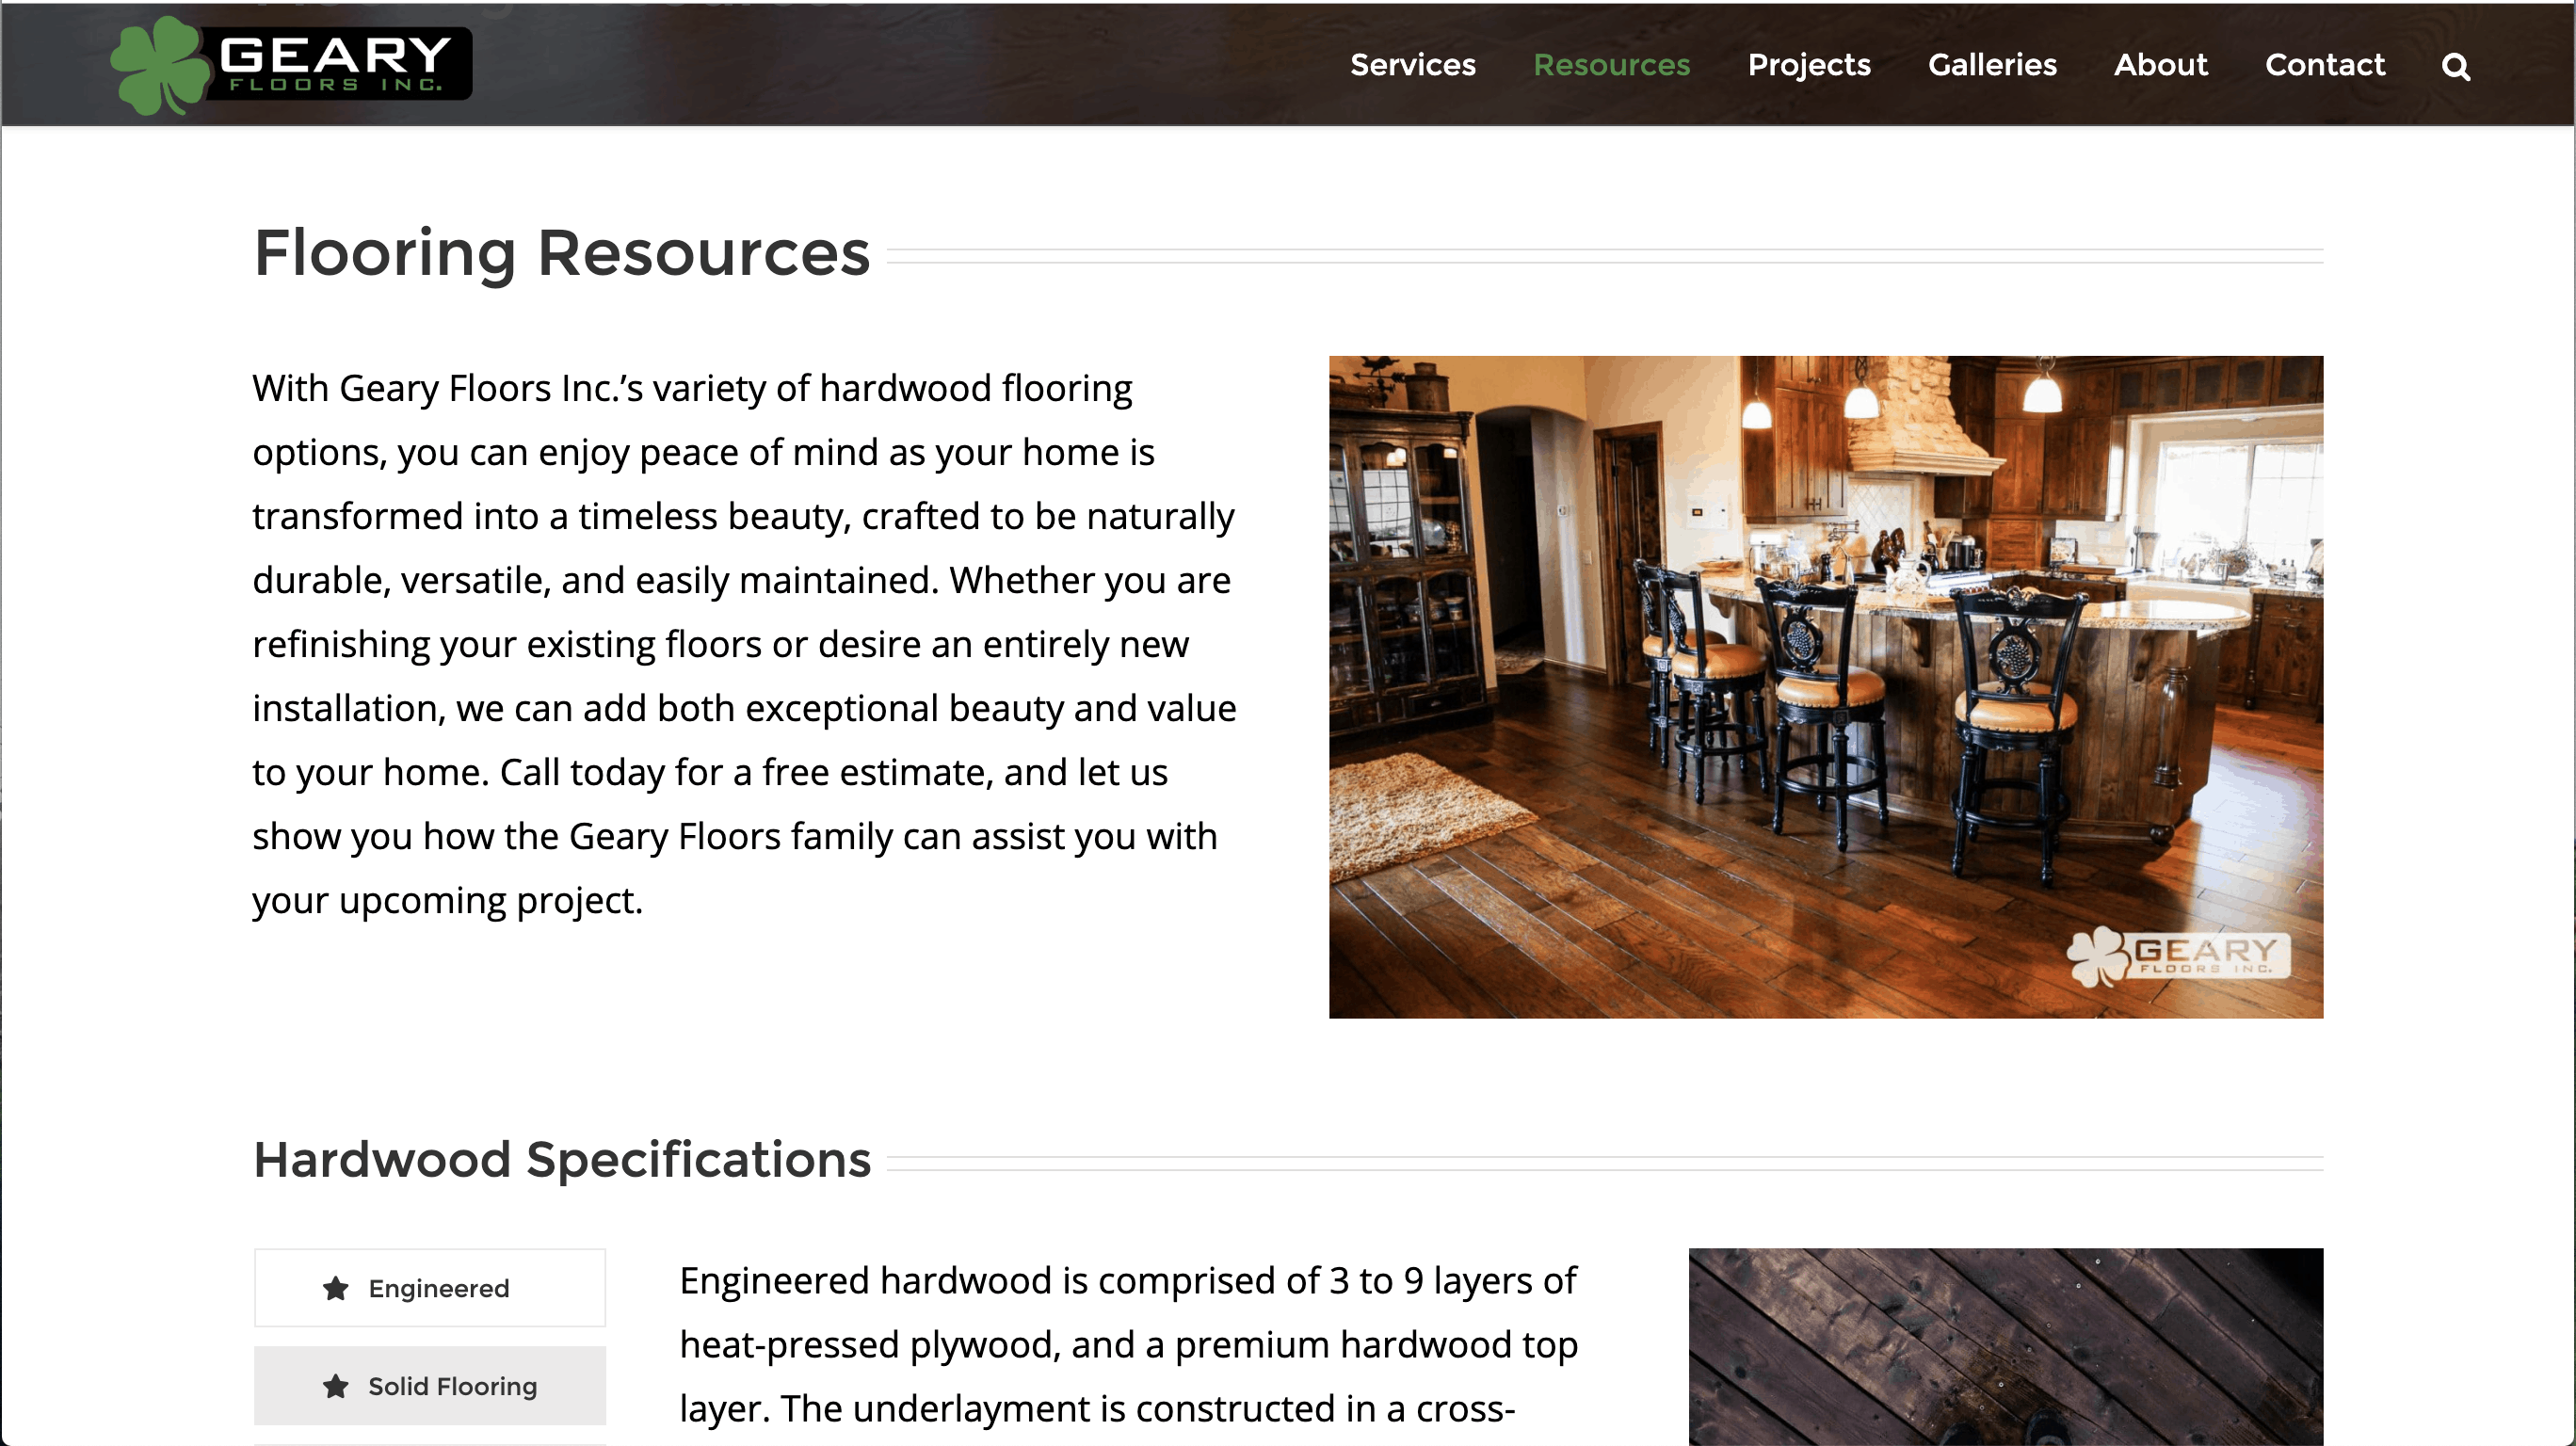Open the Services menu
The height and width of the screenshot is (1446, 2576).
[x=1412, y=65]
